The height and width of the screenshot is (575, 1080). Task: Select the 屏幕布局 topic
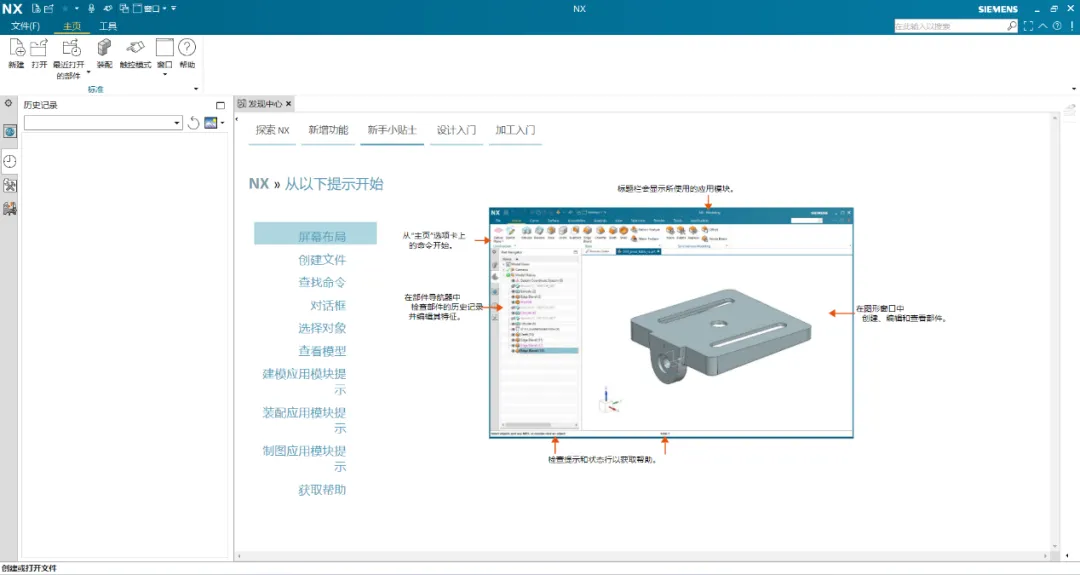[315, 233]
